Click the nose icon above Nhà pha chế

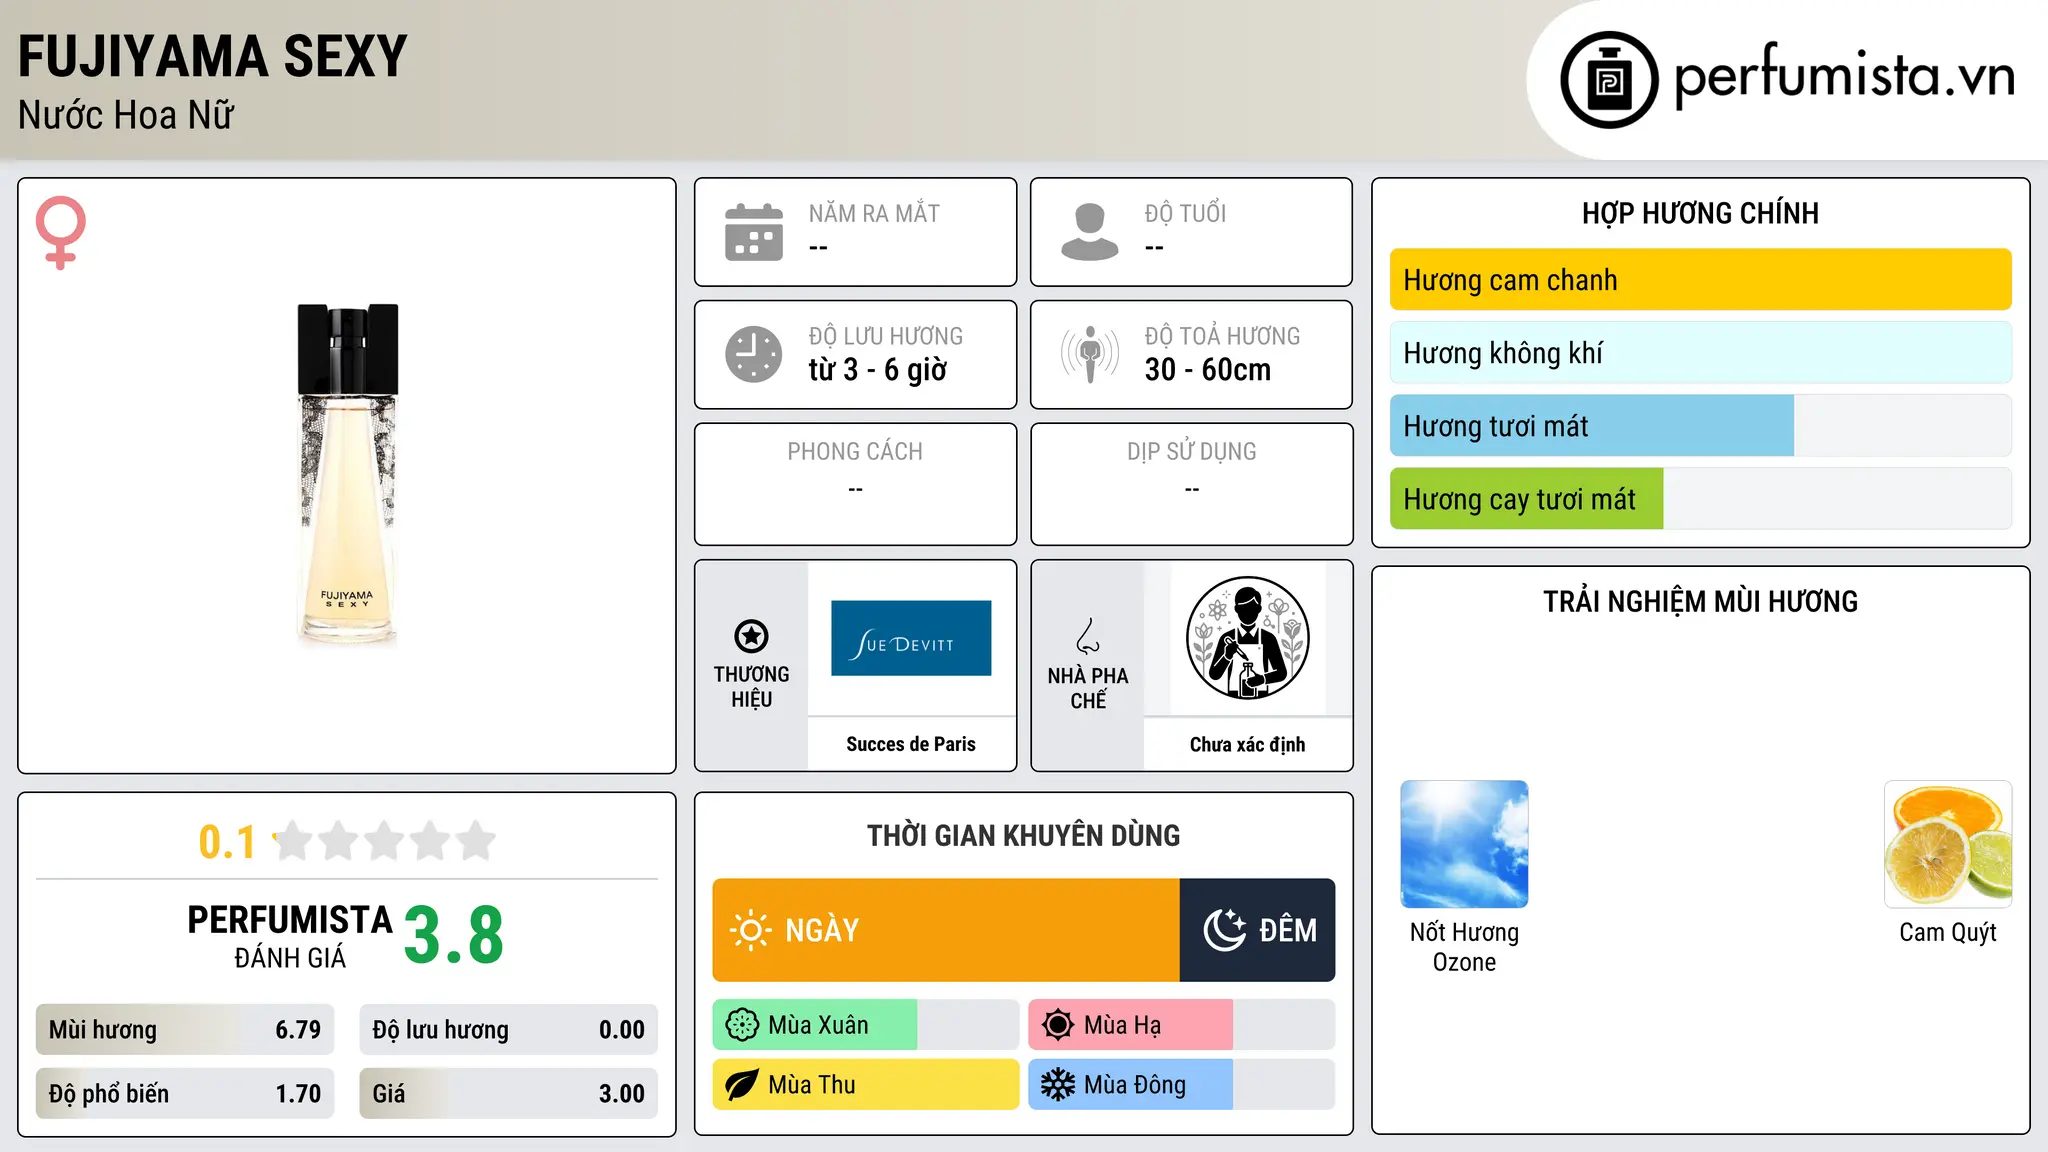(x=1088, y=636)
